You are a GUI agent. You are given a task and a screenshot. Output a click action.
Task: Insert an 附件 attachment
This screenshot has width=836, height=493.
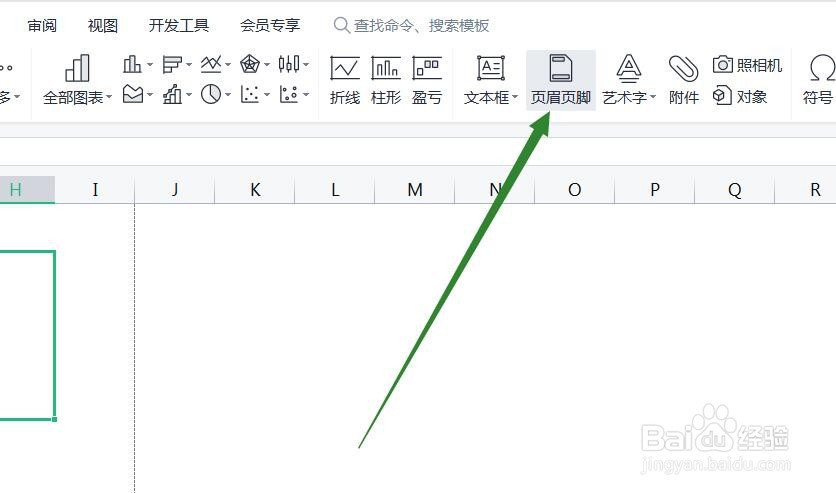(x=684, y=80)
